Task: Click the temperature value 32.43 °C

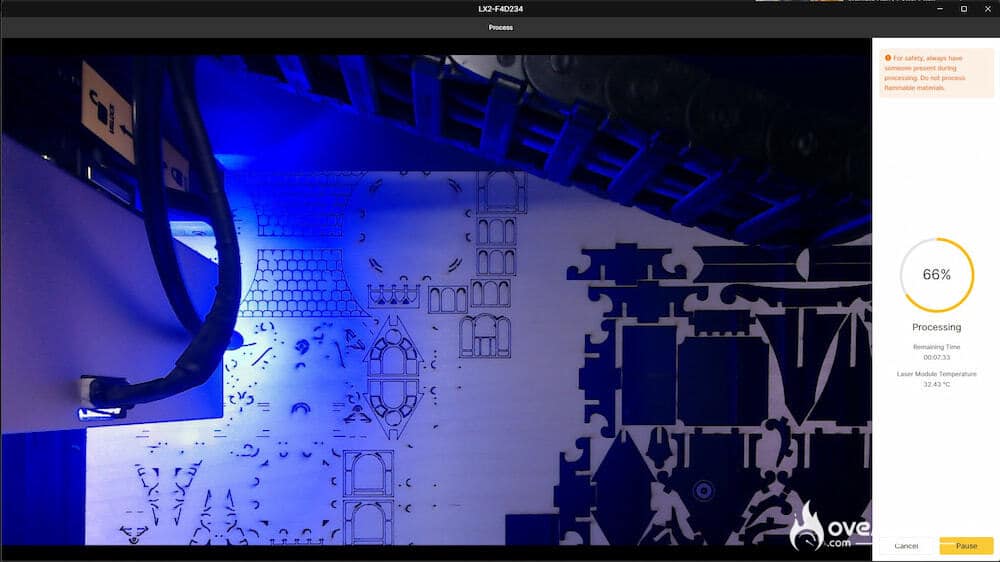Action: (936, 384)
